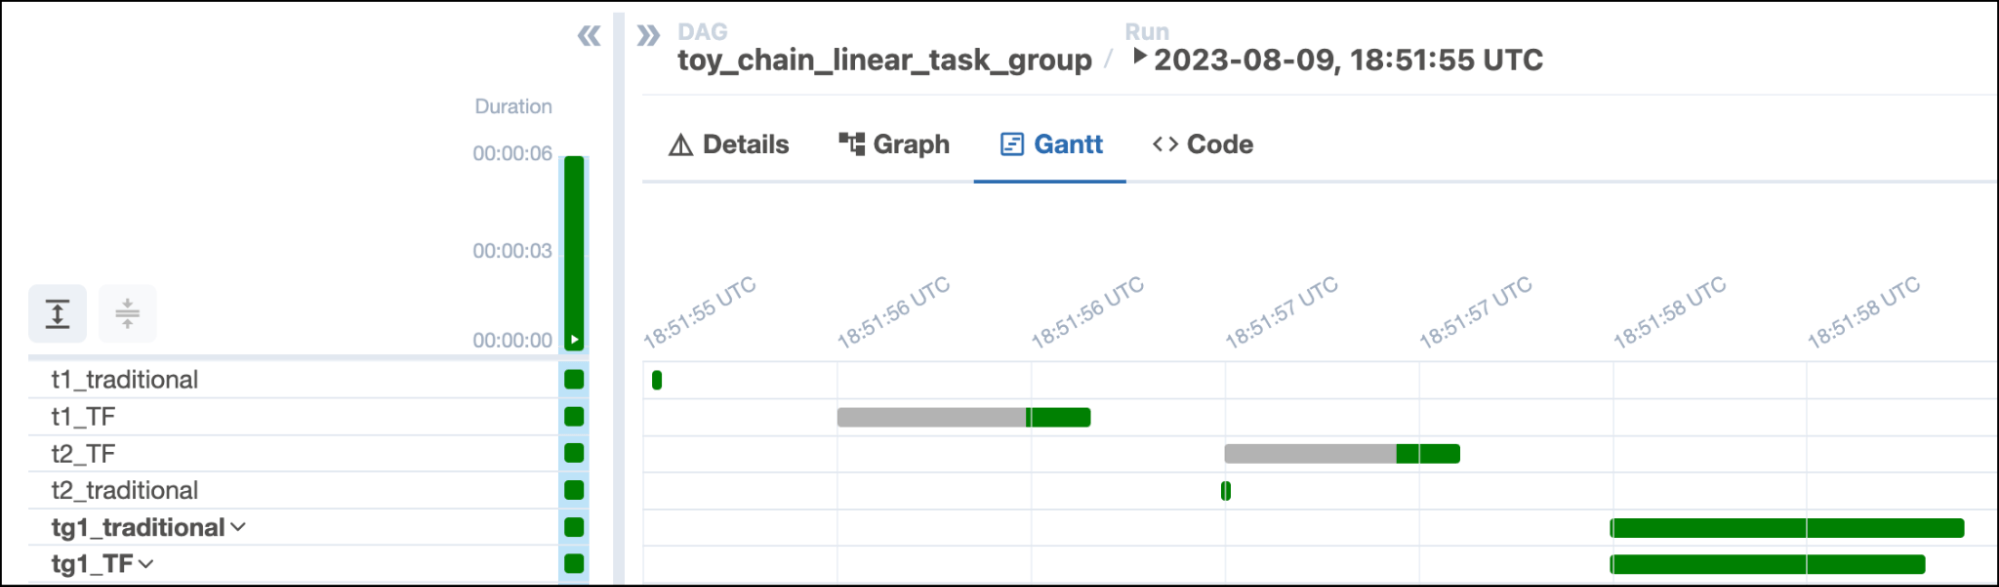Viewport: 1999px width, 587px height.
Task: Select the Gantt tab
Action: [x=1051, y=145]
